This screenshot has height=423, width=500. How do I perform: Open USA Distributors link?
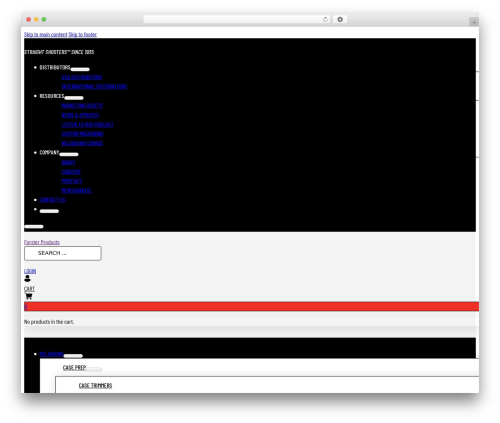tap(82, 77)
